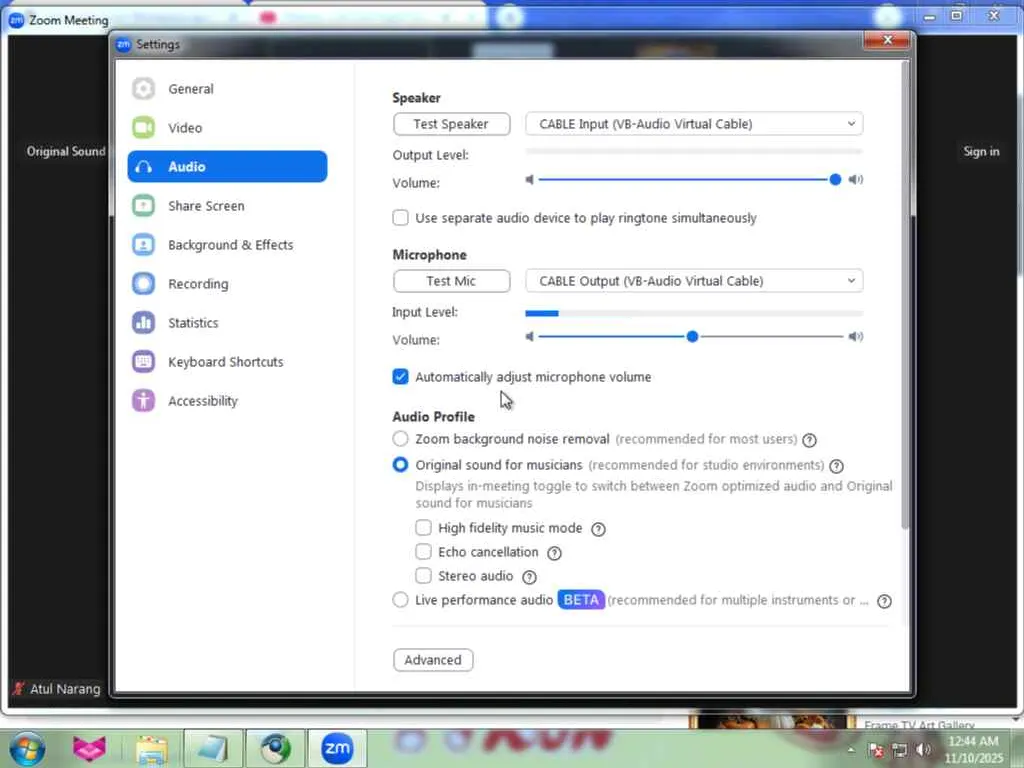Click help icon next to High fidelity music mode
The width and height of the screenshot is (1024, 768).
(598, 529)
